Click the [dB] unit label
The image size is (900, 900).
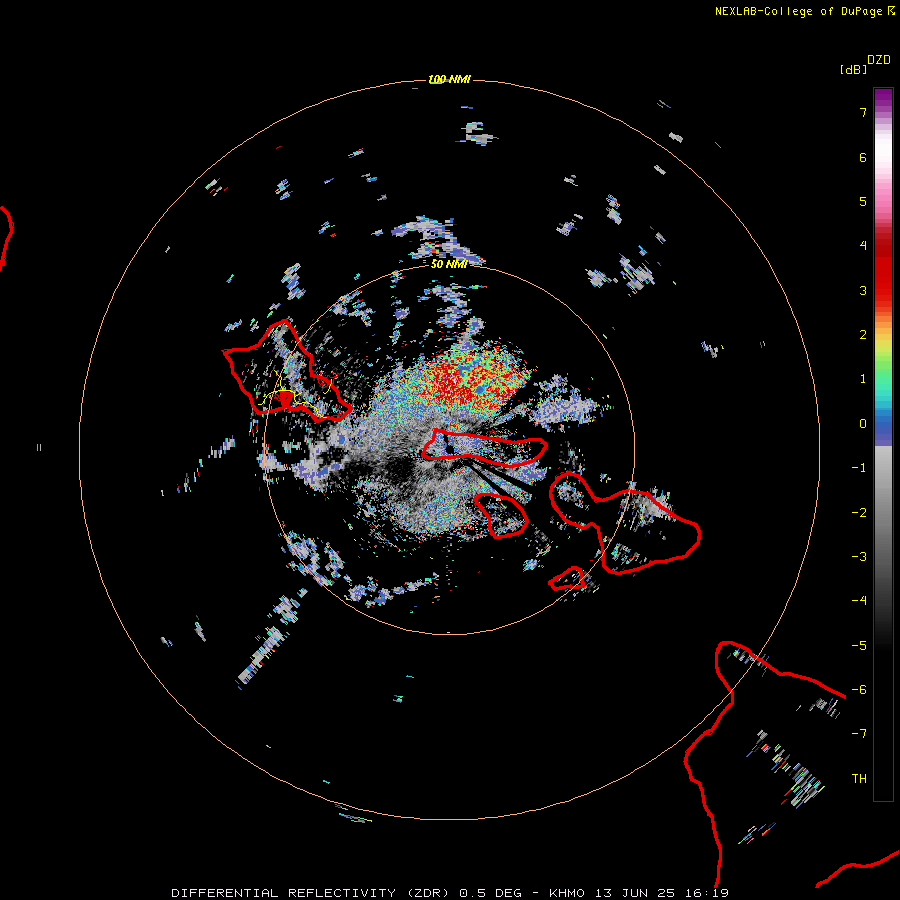[x=853, y=69]
